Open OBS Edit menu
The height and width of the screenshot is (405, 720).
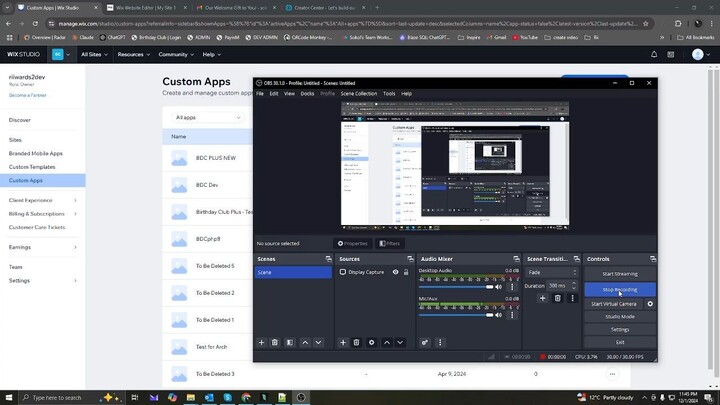274,94
